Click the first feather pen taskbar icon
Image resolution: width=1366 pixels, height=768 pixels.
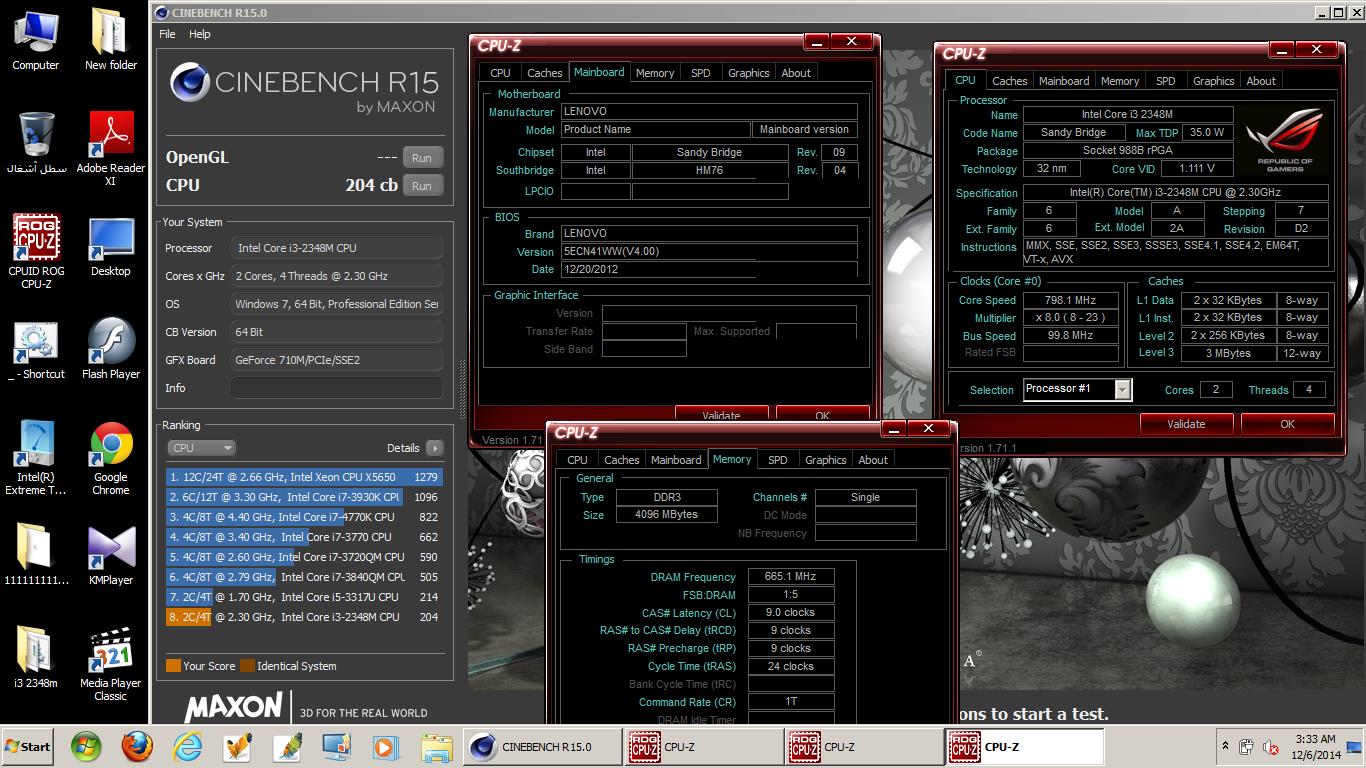(x=237, y=746)
